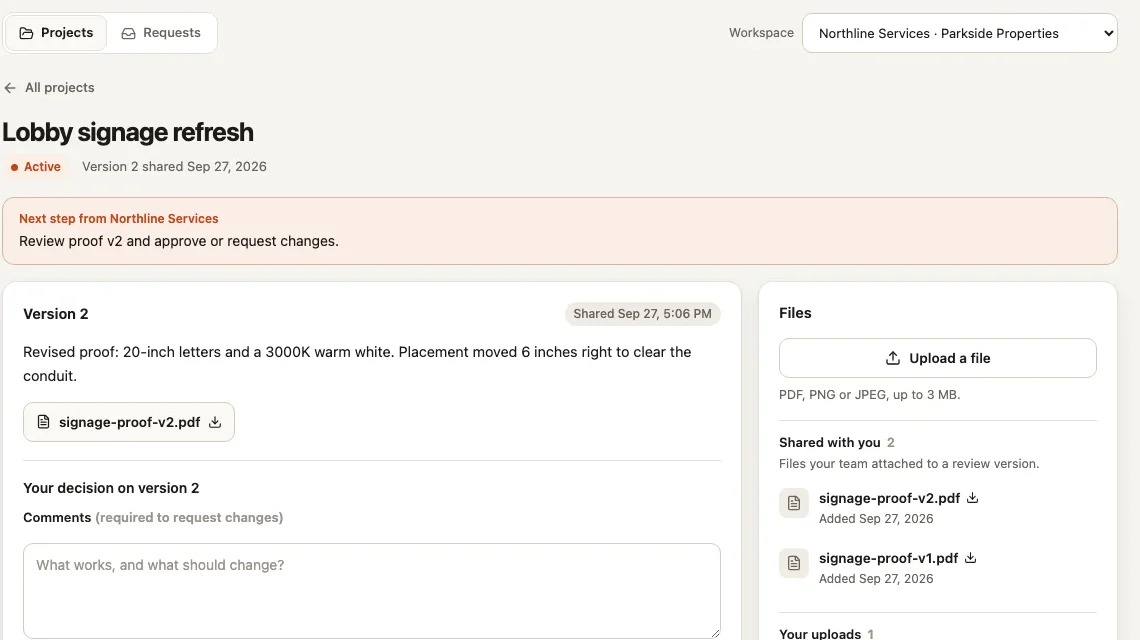This screenshot has height=640, width=1140.
Task: Click the 'Revised proof: 20-inch letters' description
Action: pyautogui.click(x=357, y=364)
